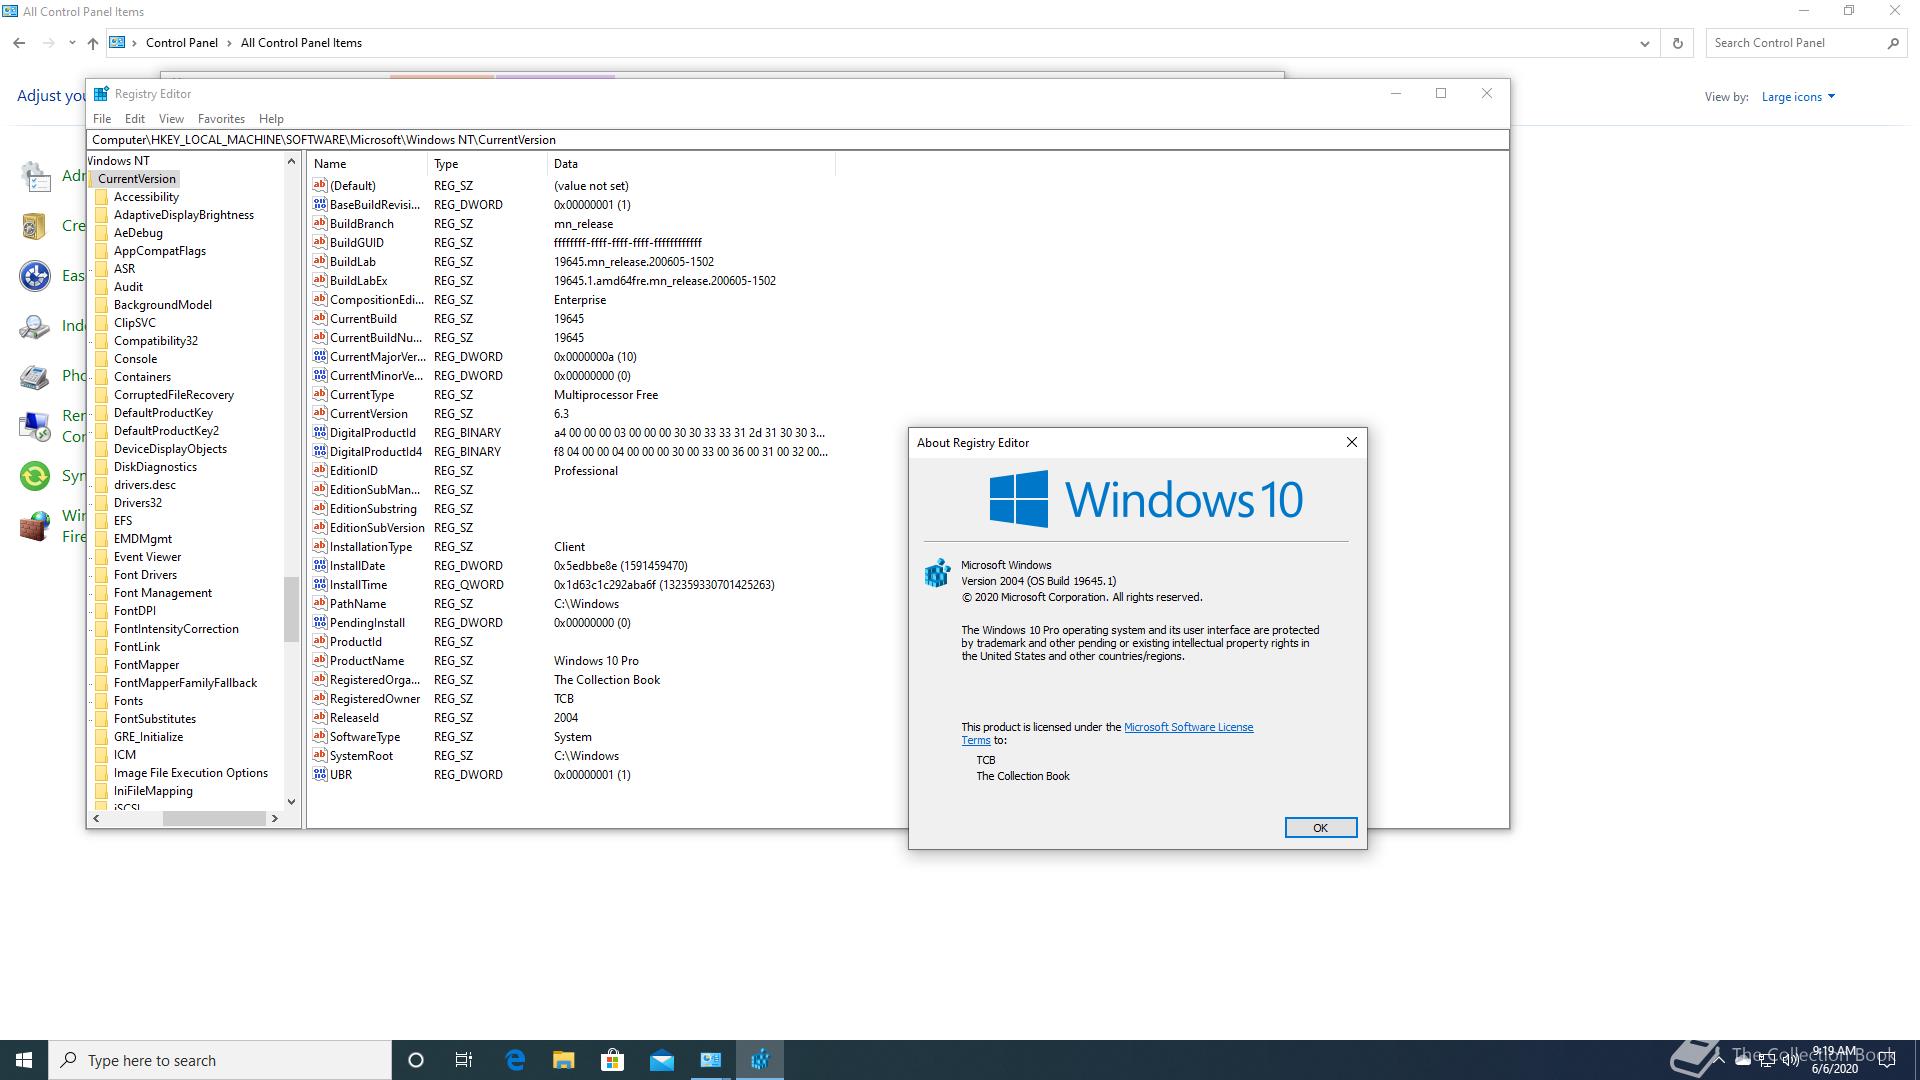Open the Favorites menu in Registry Editor
This screenshot has height=1080, width=1920.
coord(221,118)
